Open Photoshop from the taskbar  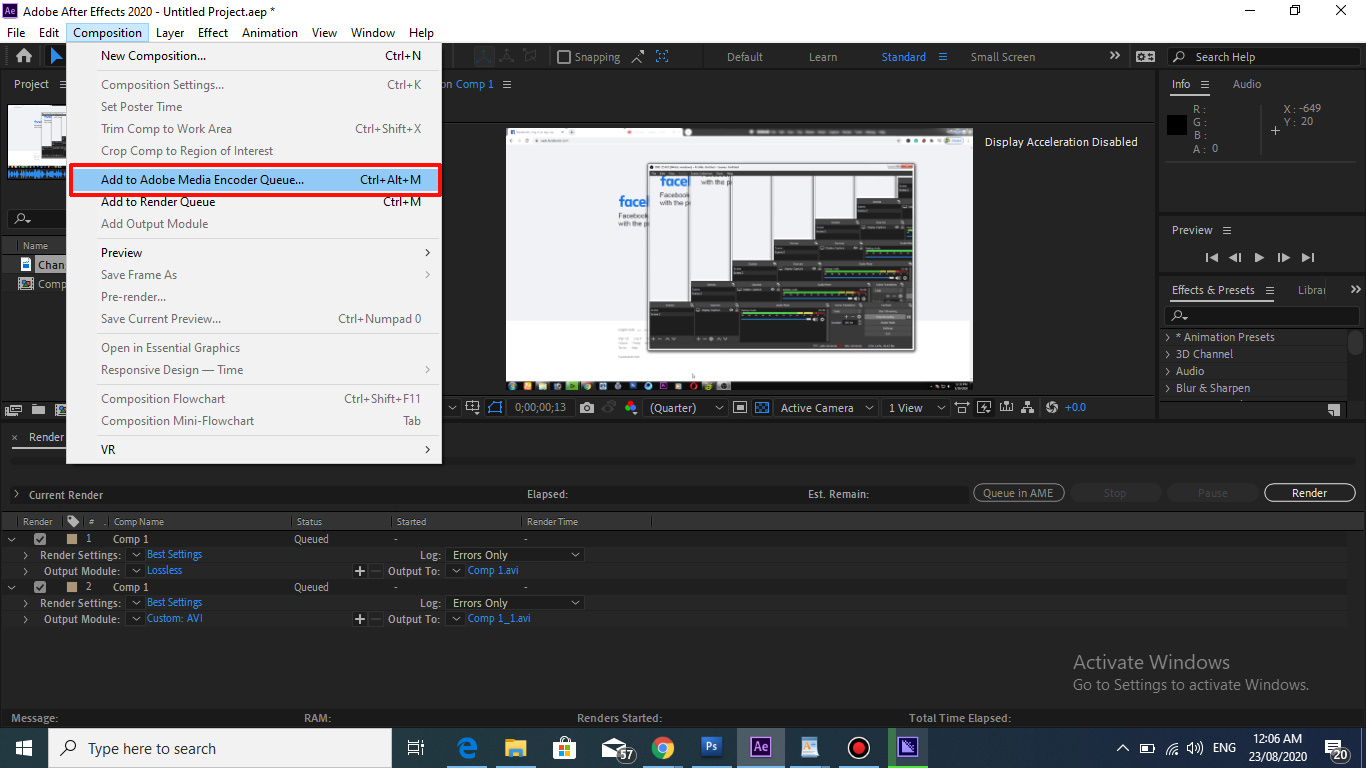(x=712, y=748)
